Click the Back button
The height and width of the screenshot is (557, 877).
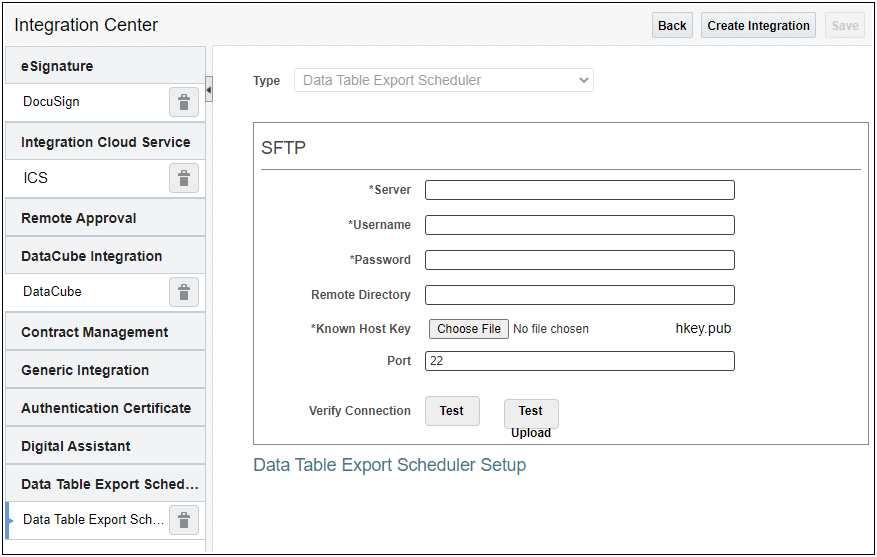coord(672,25)
